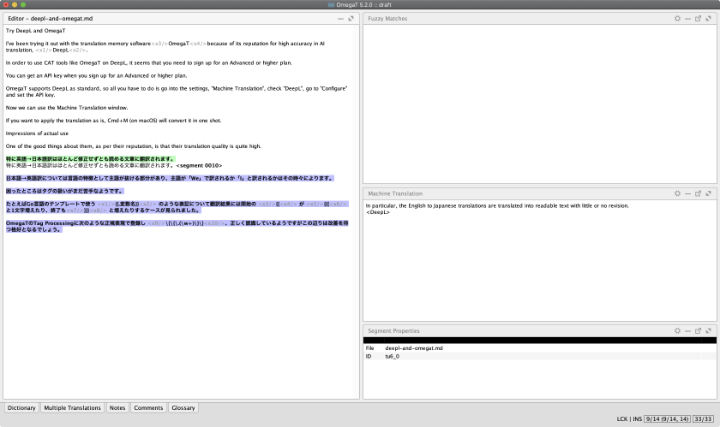Select the Machine Translation pane title

point(395,194)
